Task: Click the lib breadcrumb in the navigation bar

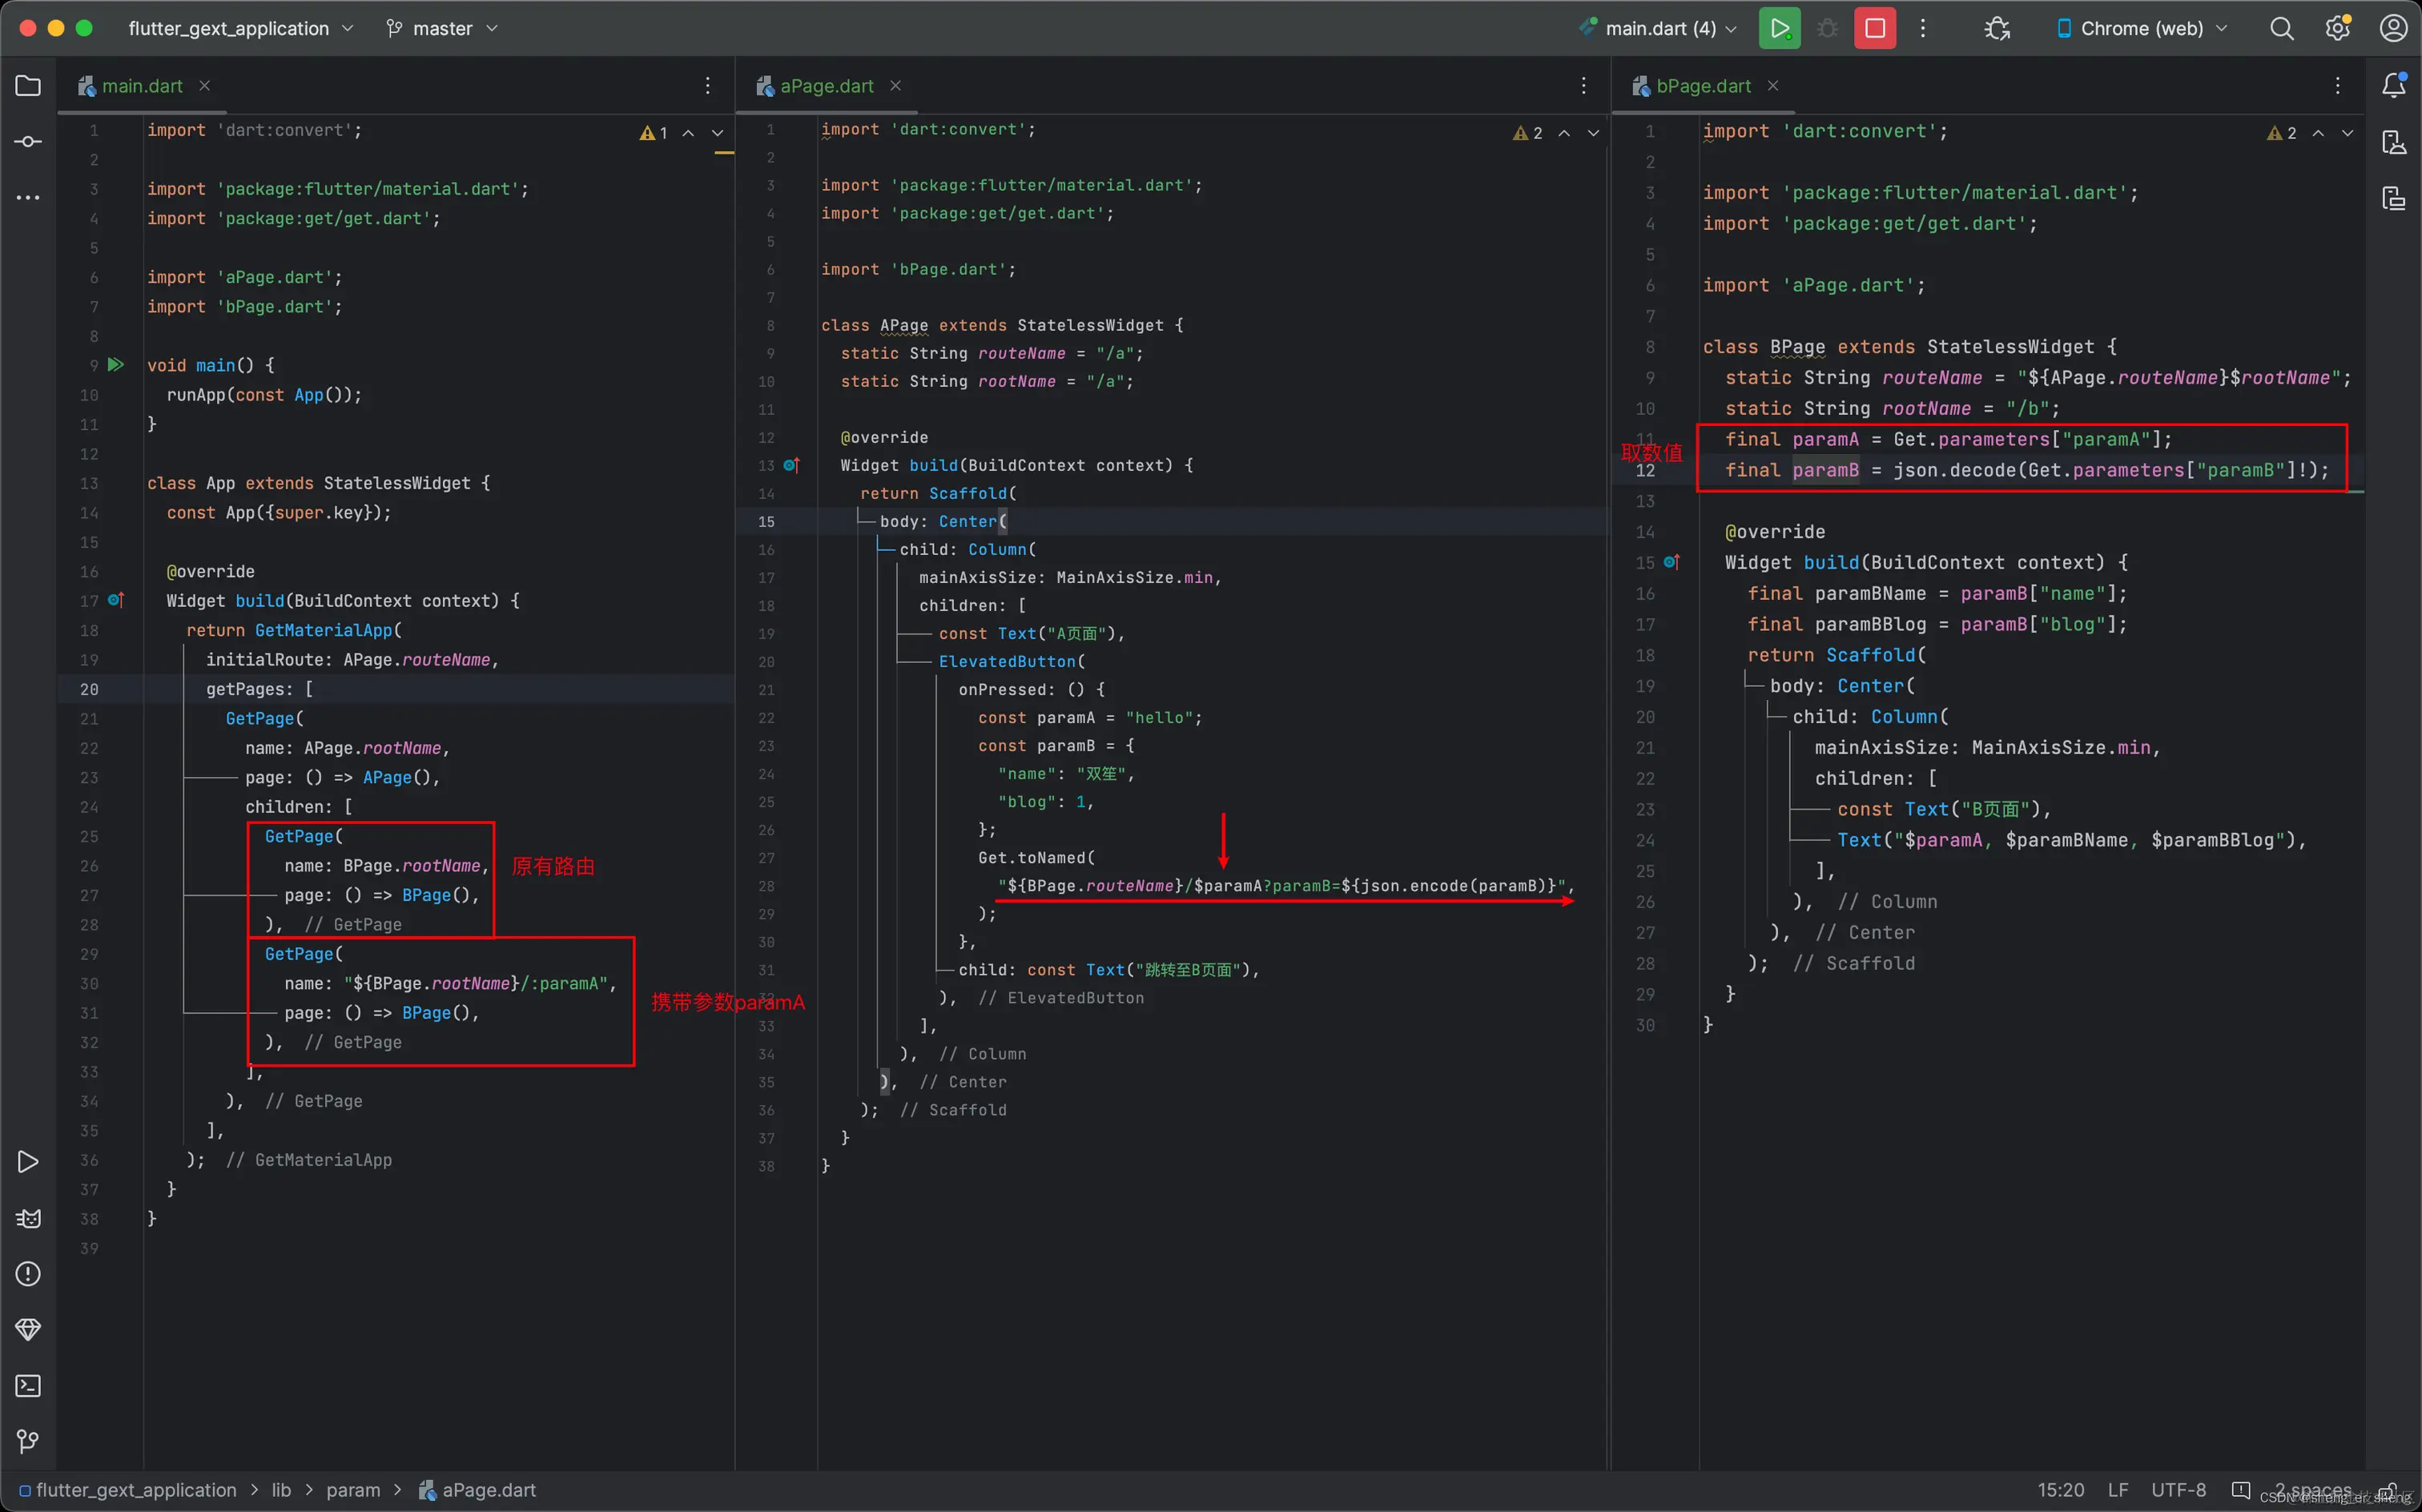Action: pyautogui.click(x=281, y=1490)
